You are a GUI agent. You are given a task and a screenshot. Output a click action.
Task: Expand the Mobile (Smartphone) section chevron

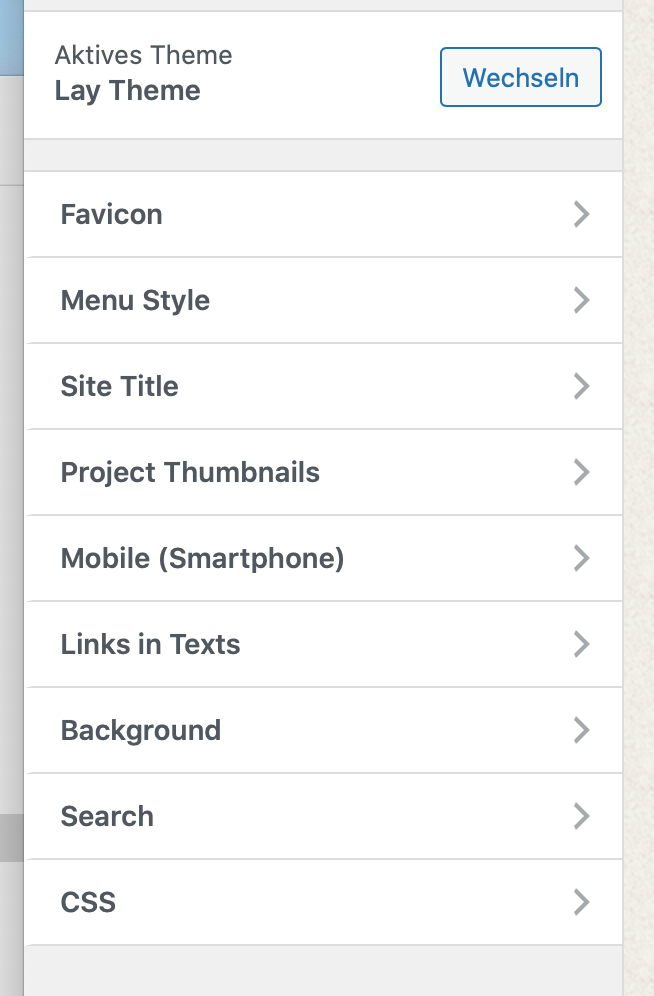582,558
